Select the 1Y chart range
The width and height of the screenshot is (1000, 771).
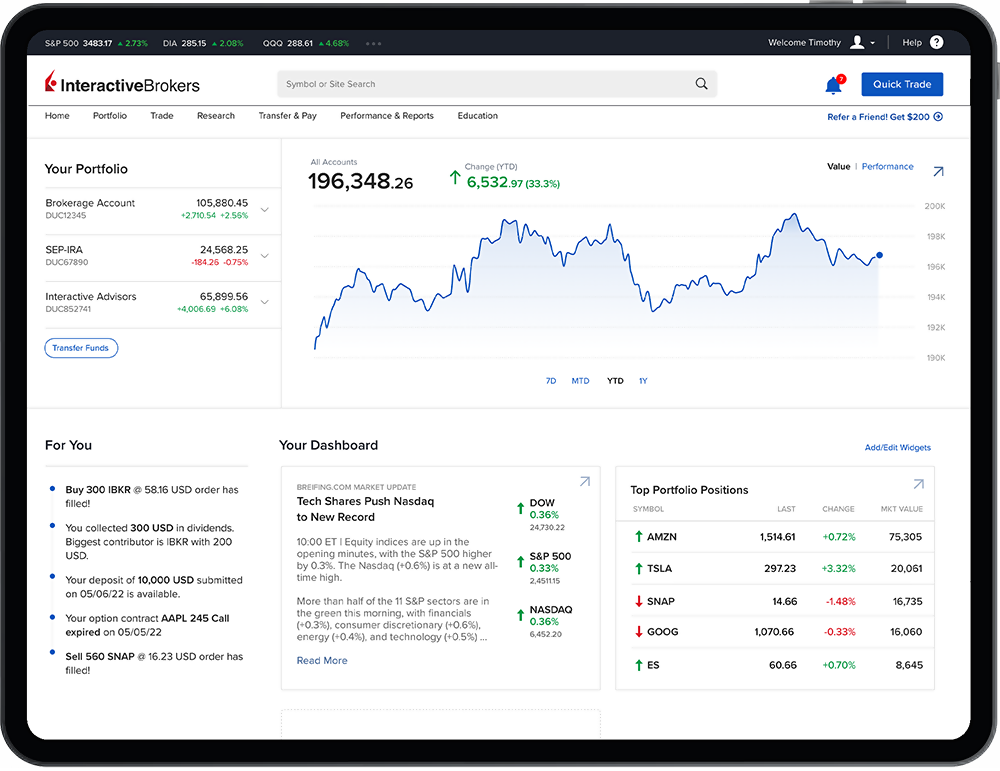(643, 381)
